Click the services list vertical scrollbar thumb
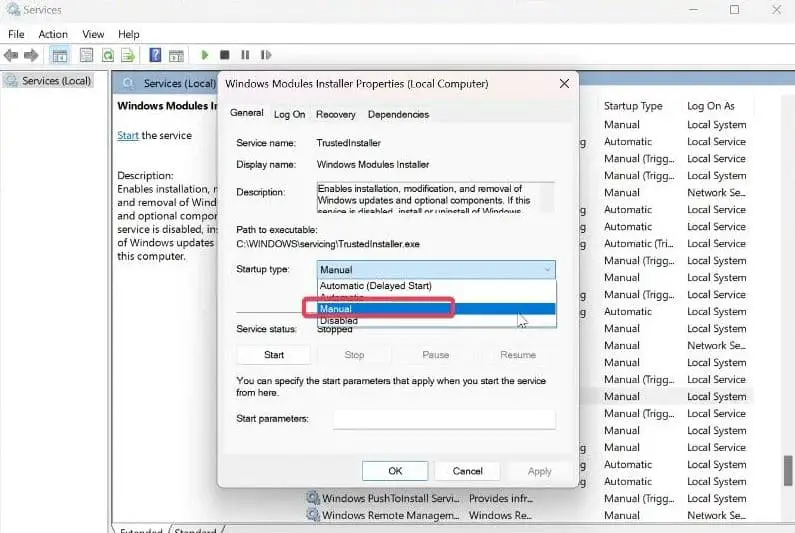Viewport: 795px width, 533px height. 788,470
